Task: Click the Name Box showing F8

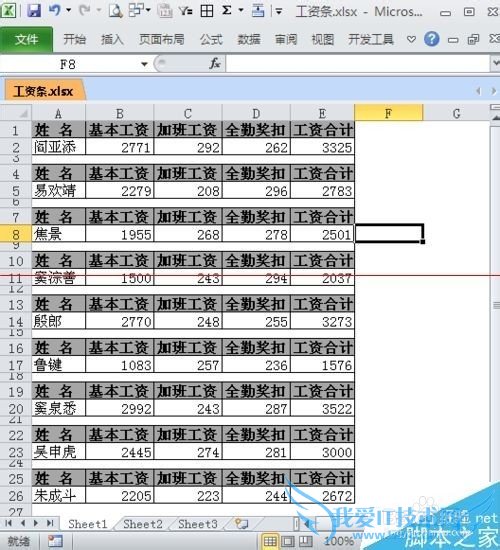Action: tap(68, 65)
